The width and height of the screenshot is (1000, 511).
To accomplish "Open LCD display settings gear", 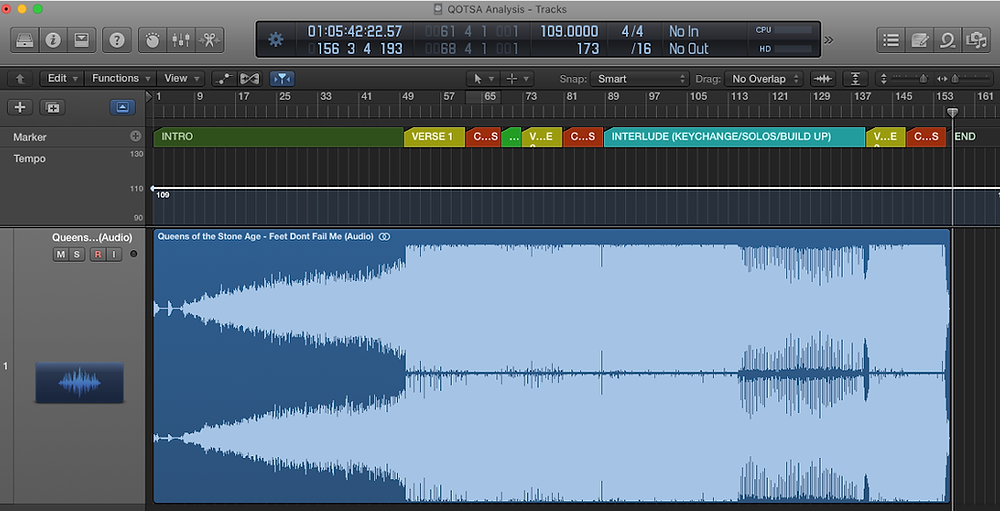I will coord(276,40).
